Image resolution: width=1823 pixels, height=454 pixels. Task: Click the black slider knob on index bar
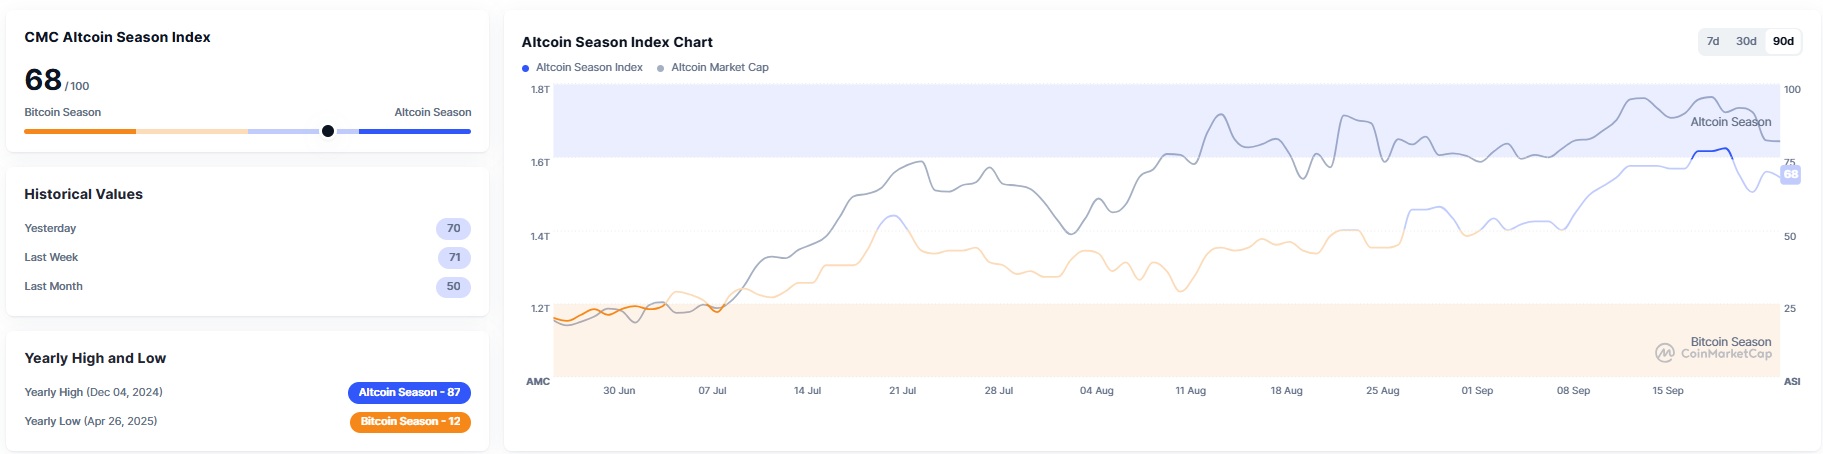pyautogui.click(x=328, y=131)
